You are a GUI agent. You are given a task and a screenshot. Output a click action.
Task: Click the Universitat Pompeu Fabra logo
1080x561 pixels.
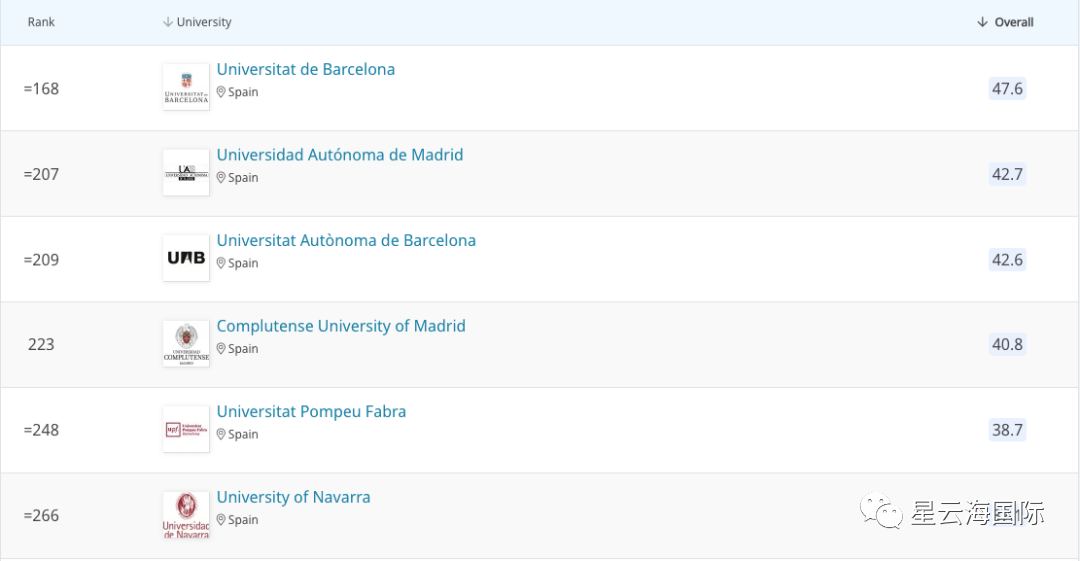[x=186, y=429]
